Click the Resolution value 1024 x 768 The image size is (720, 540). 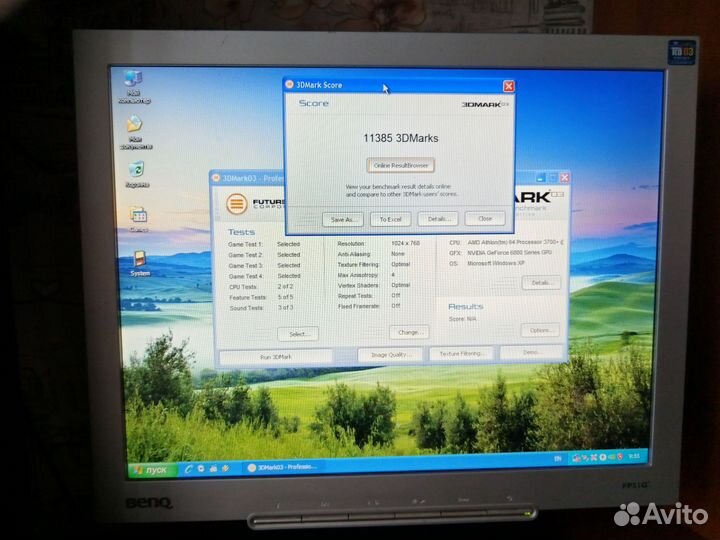pos(405,243)
